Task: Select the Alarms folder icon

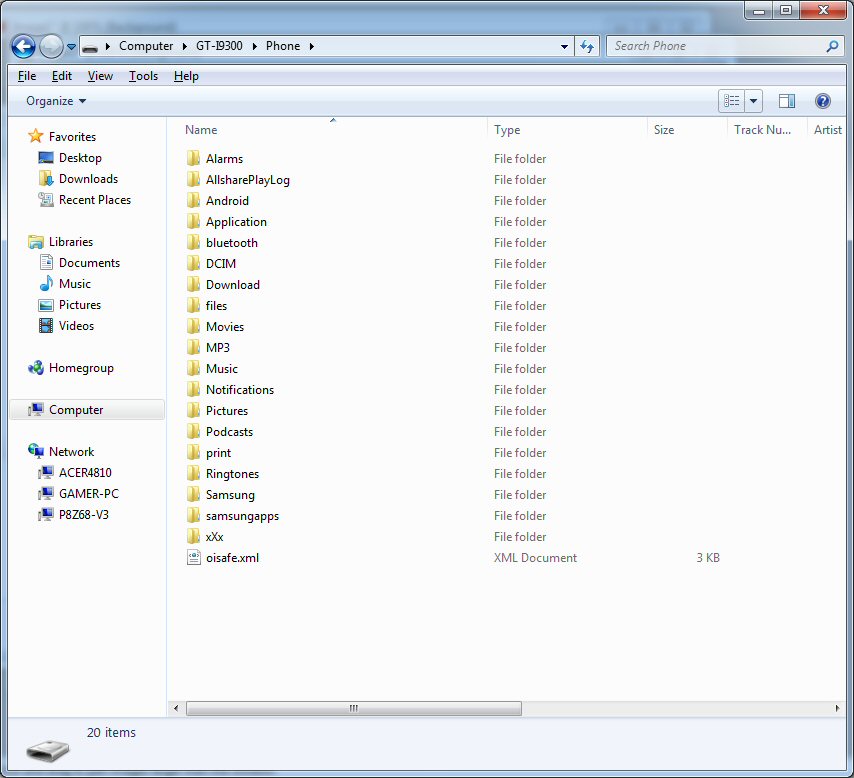Action: click(x=193, y=159)
